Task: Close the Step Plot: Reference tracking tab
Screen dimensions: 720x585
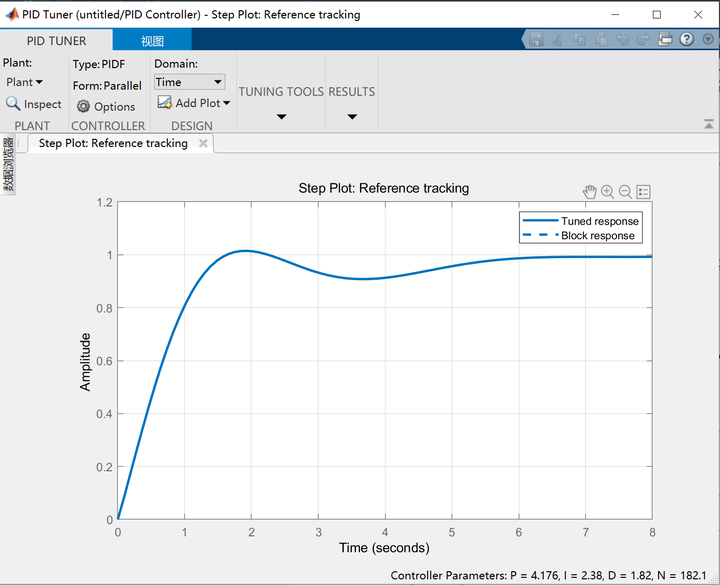Action: click(x=203, y=143)
